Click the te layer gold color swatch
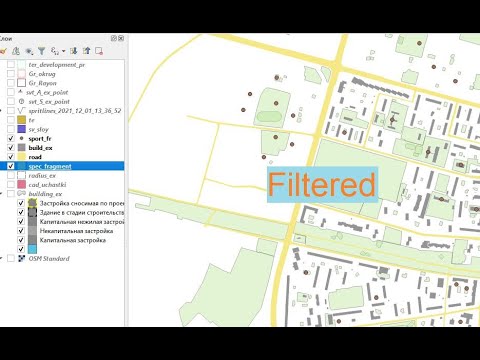The height and width of the screenshot is (360, 480). 22,120
